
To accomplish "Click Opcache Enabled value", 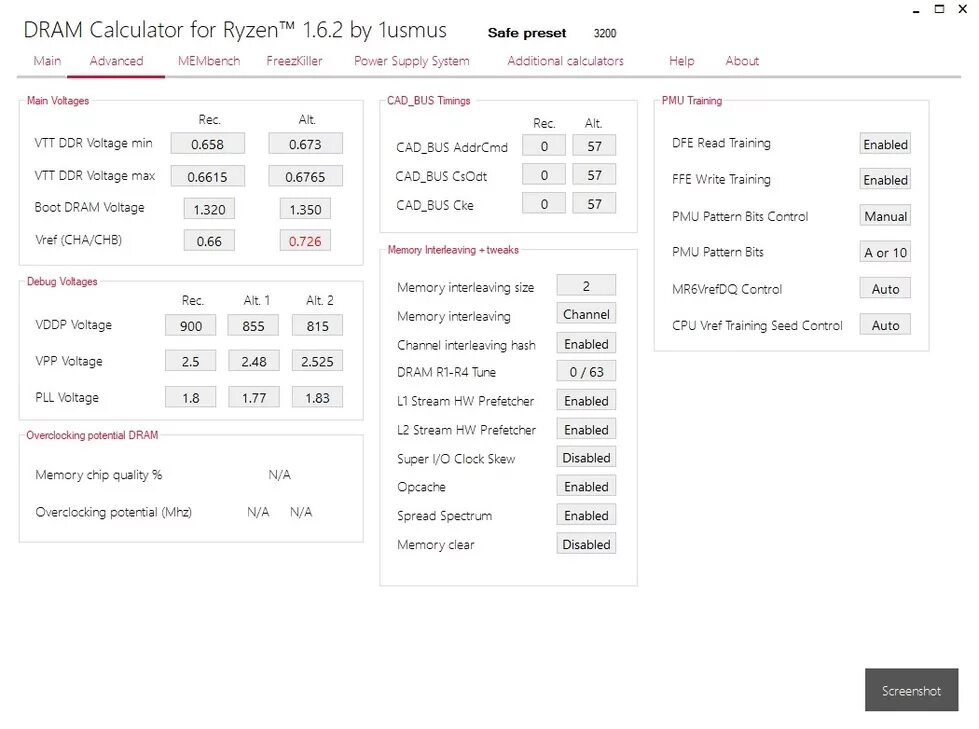I will pyautogui.click(x=586, y=486).
